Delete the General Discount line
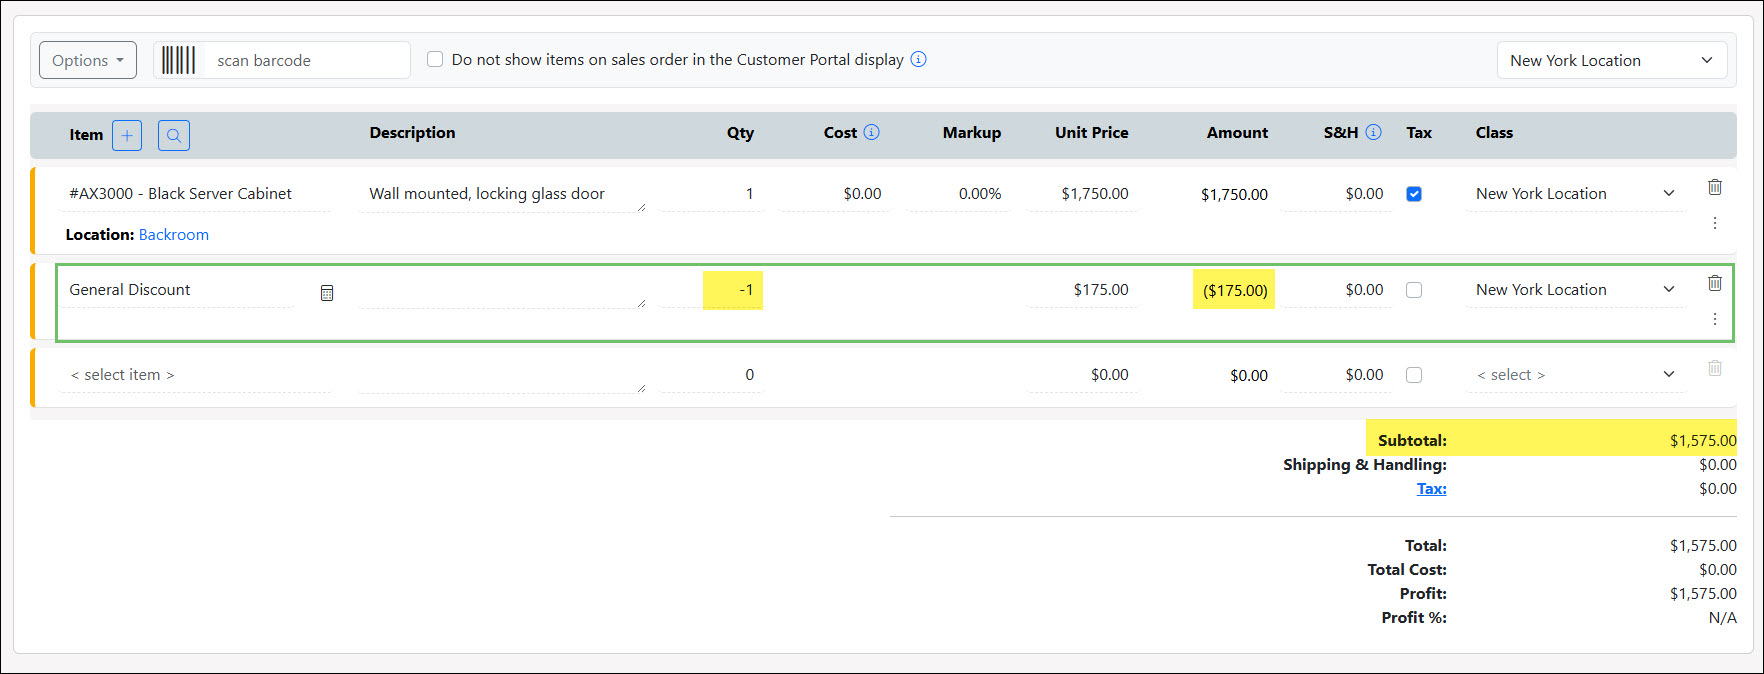Viewport: 1764px width, 674px height. pyautogui.click(x=1715, y=283)
